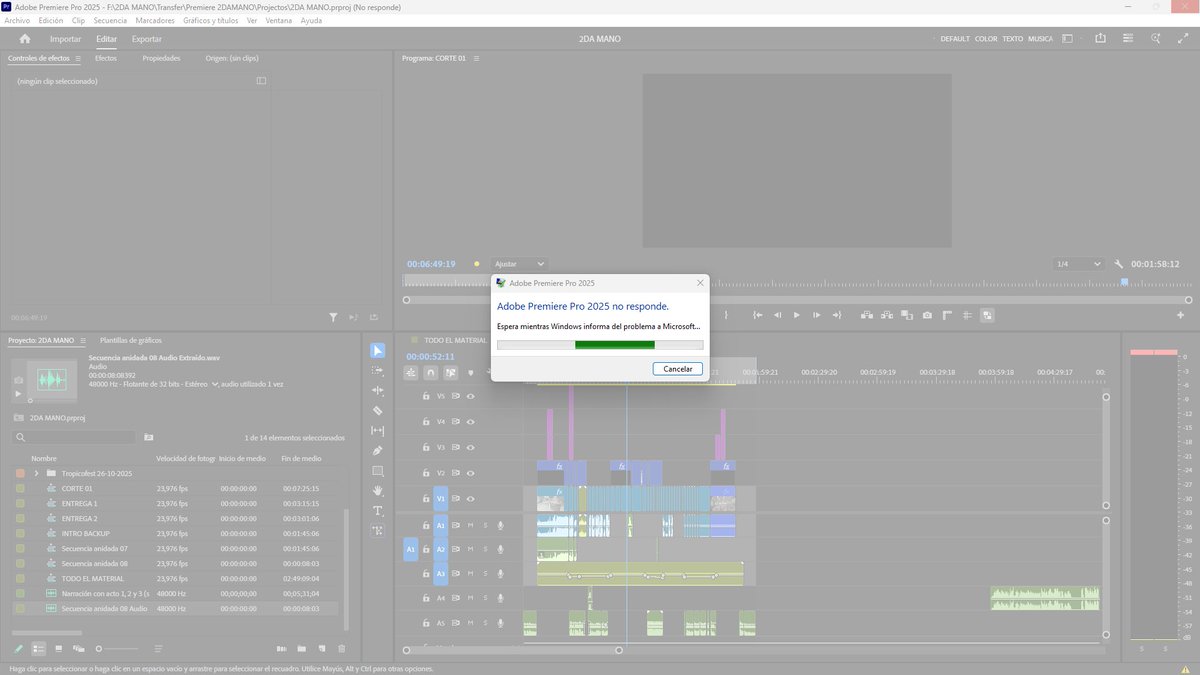1200x675 pixels.
Task: Switch to the COLOR workspace
Action: tap(986, 39)
